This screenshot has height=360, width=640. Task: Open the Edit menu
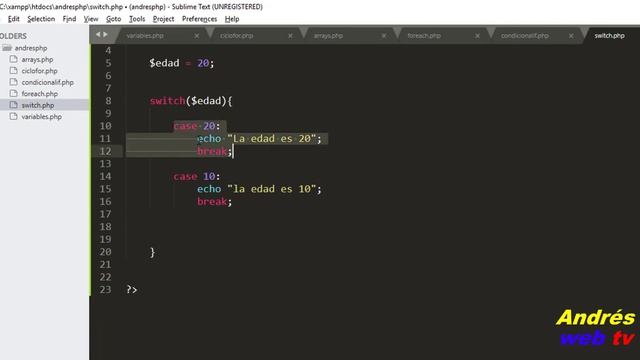[x=13, y=19]
